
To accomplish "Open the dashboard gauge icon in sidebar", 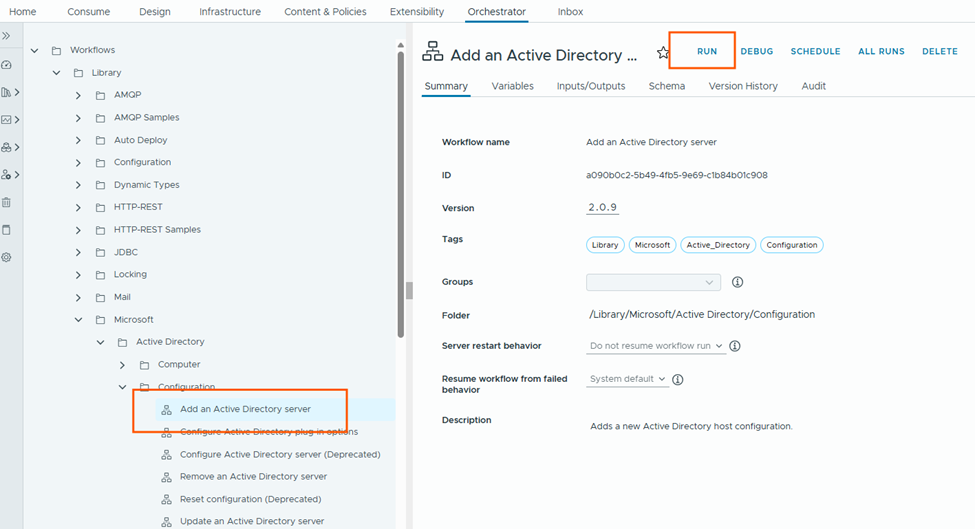I will (x=7, y=65).
